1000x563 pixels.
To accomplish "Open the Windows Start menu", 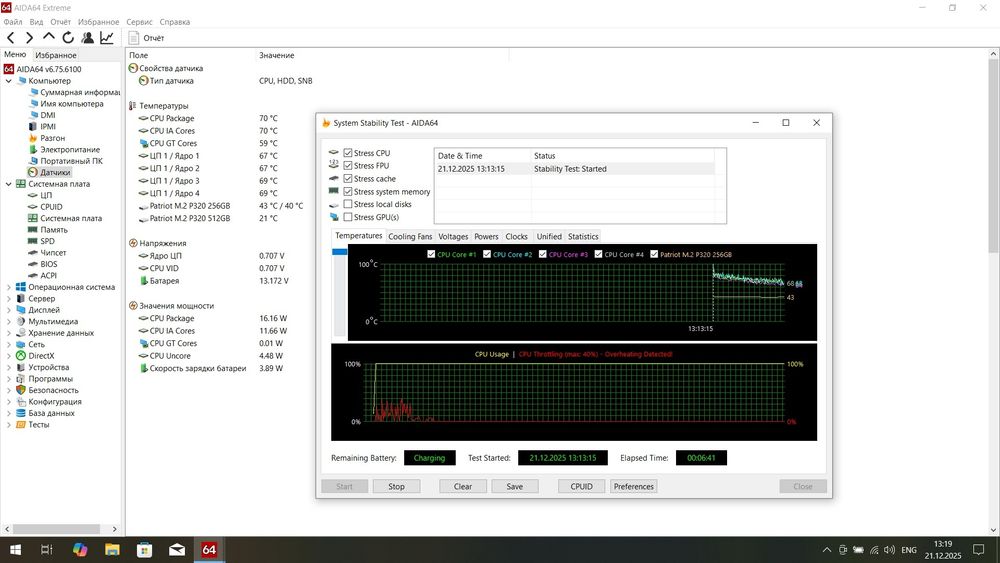I will [x=15, y=550].
